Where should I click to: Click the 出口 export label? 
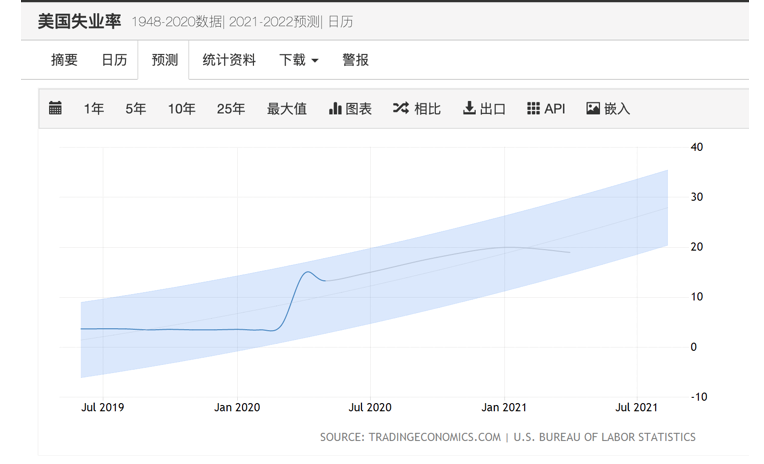(493, 109)
